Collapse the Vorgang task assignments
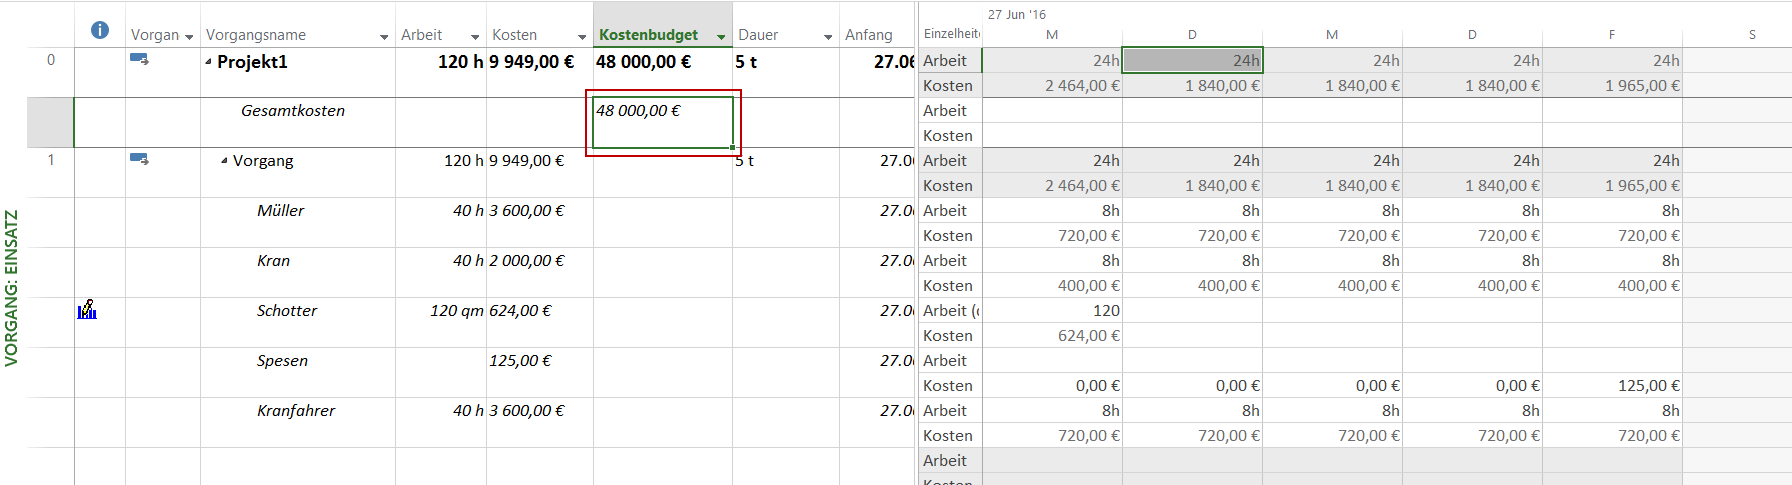1792x485 pixels. click(225, 161)
